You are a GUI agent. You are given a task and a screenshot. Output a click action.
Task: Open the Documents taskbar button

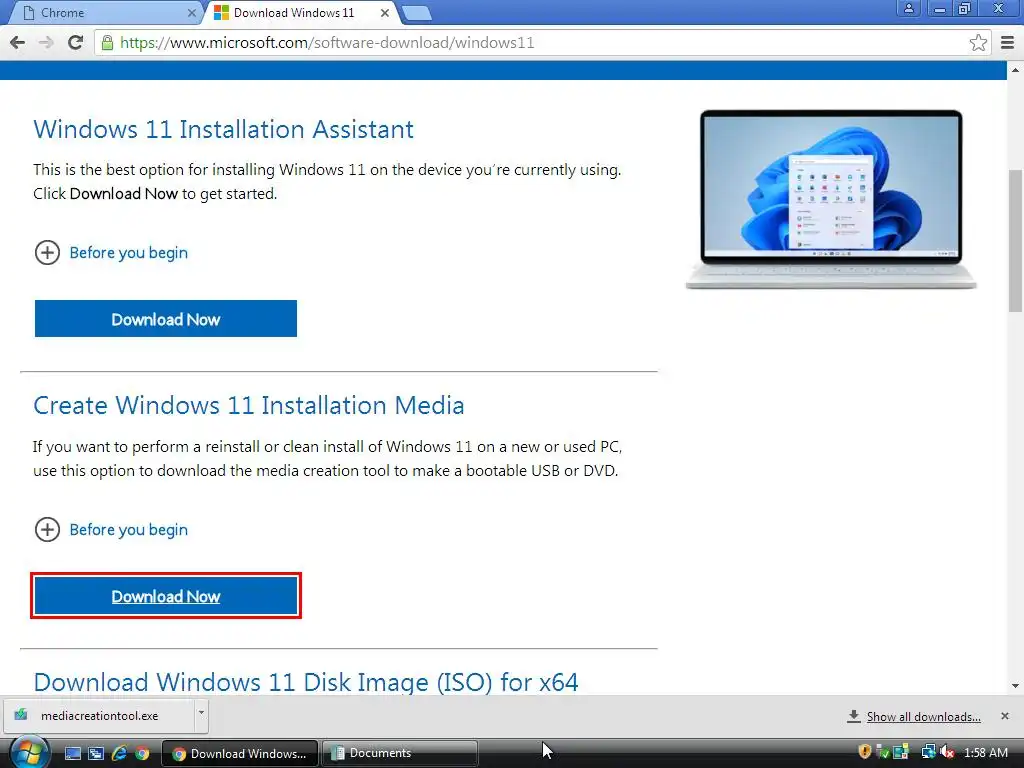400,753
